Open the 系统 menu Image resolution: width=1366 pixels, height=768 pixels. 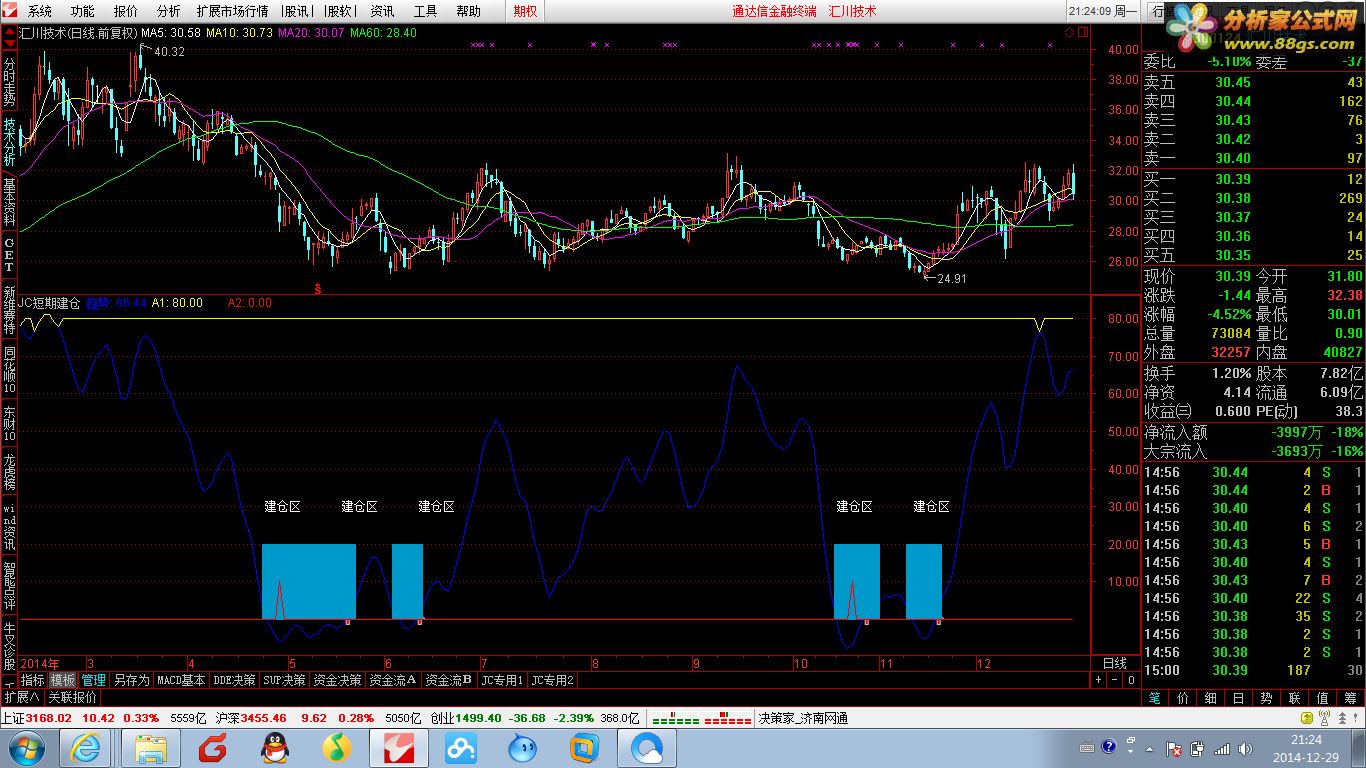pyautogui.click(x=40, y=11)
